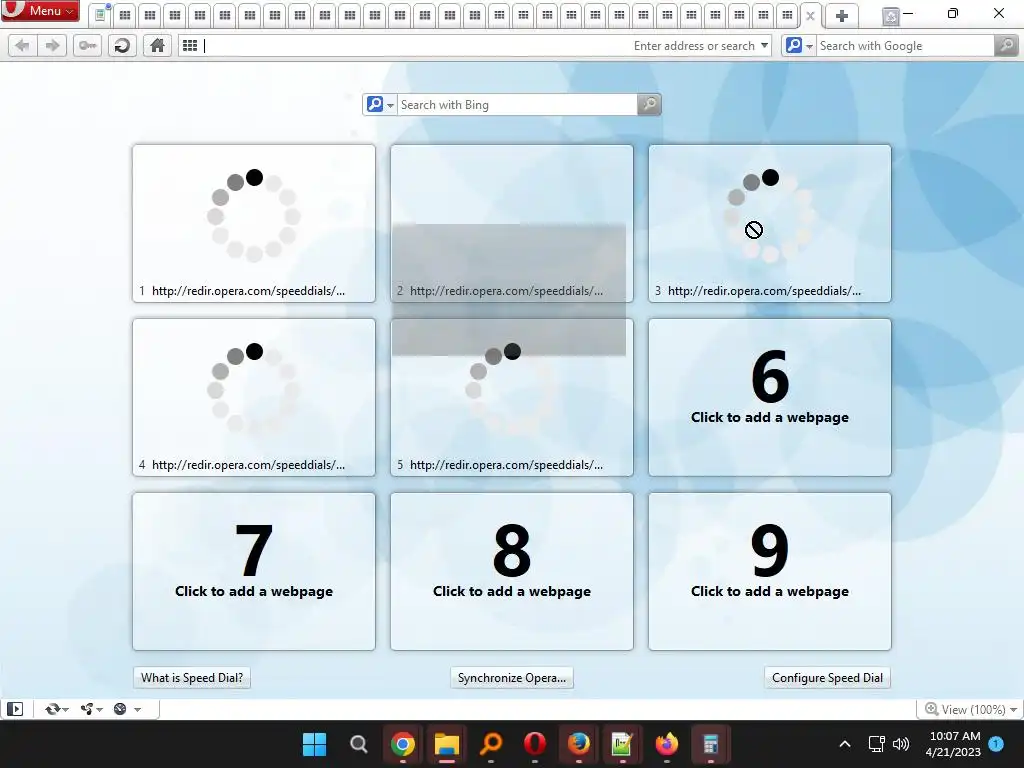Toggle the side panel from the status bar
This screenshot has height=768, width=1024.
[x=15, y=709]
